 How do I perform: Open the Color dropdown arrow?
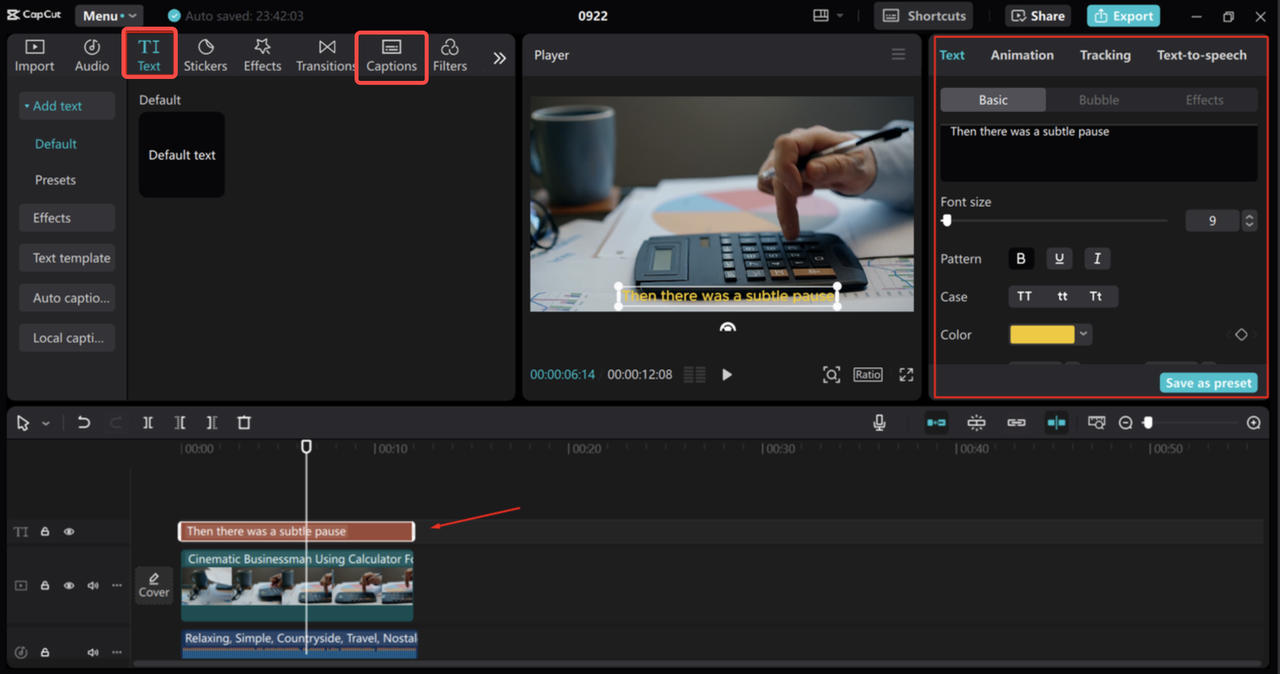pos(1084,335)
